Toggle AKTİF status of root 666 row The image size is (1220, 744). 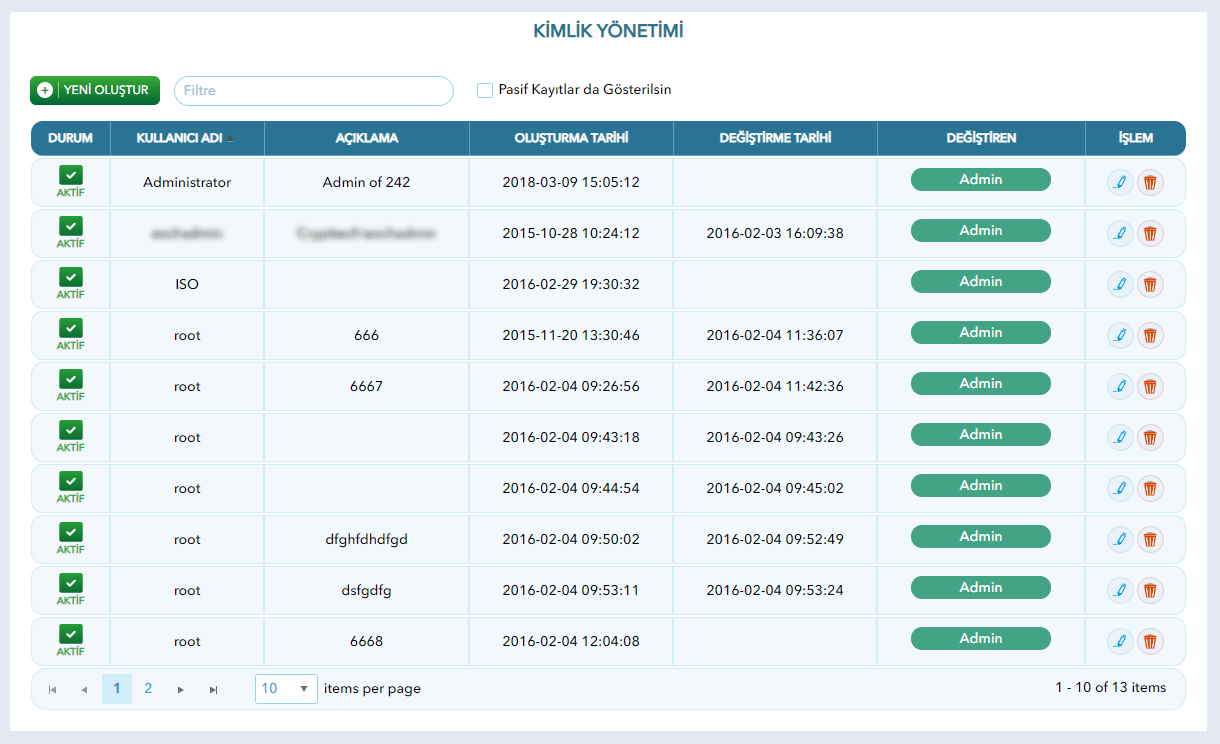pos(70,335)
